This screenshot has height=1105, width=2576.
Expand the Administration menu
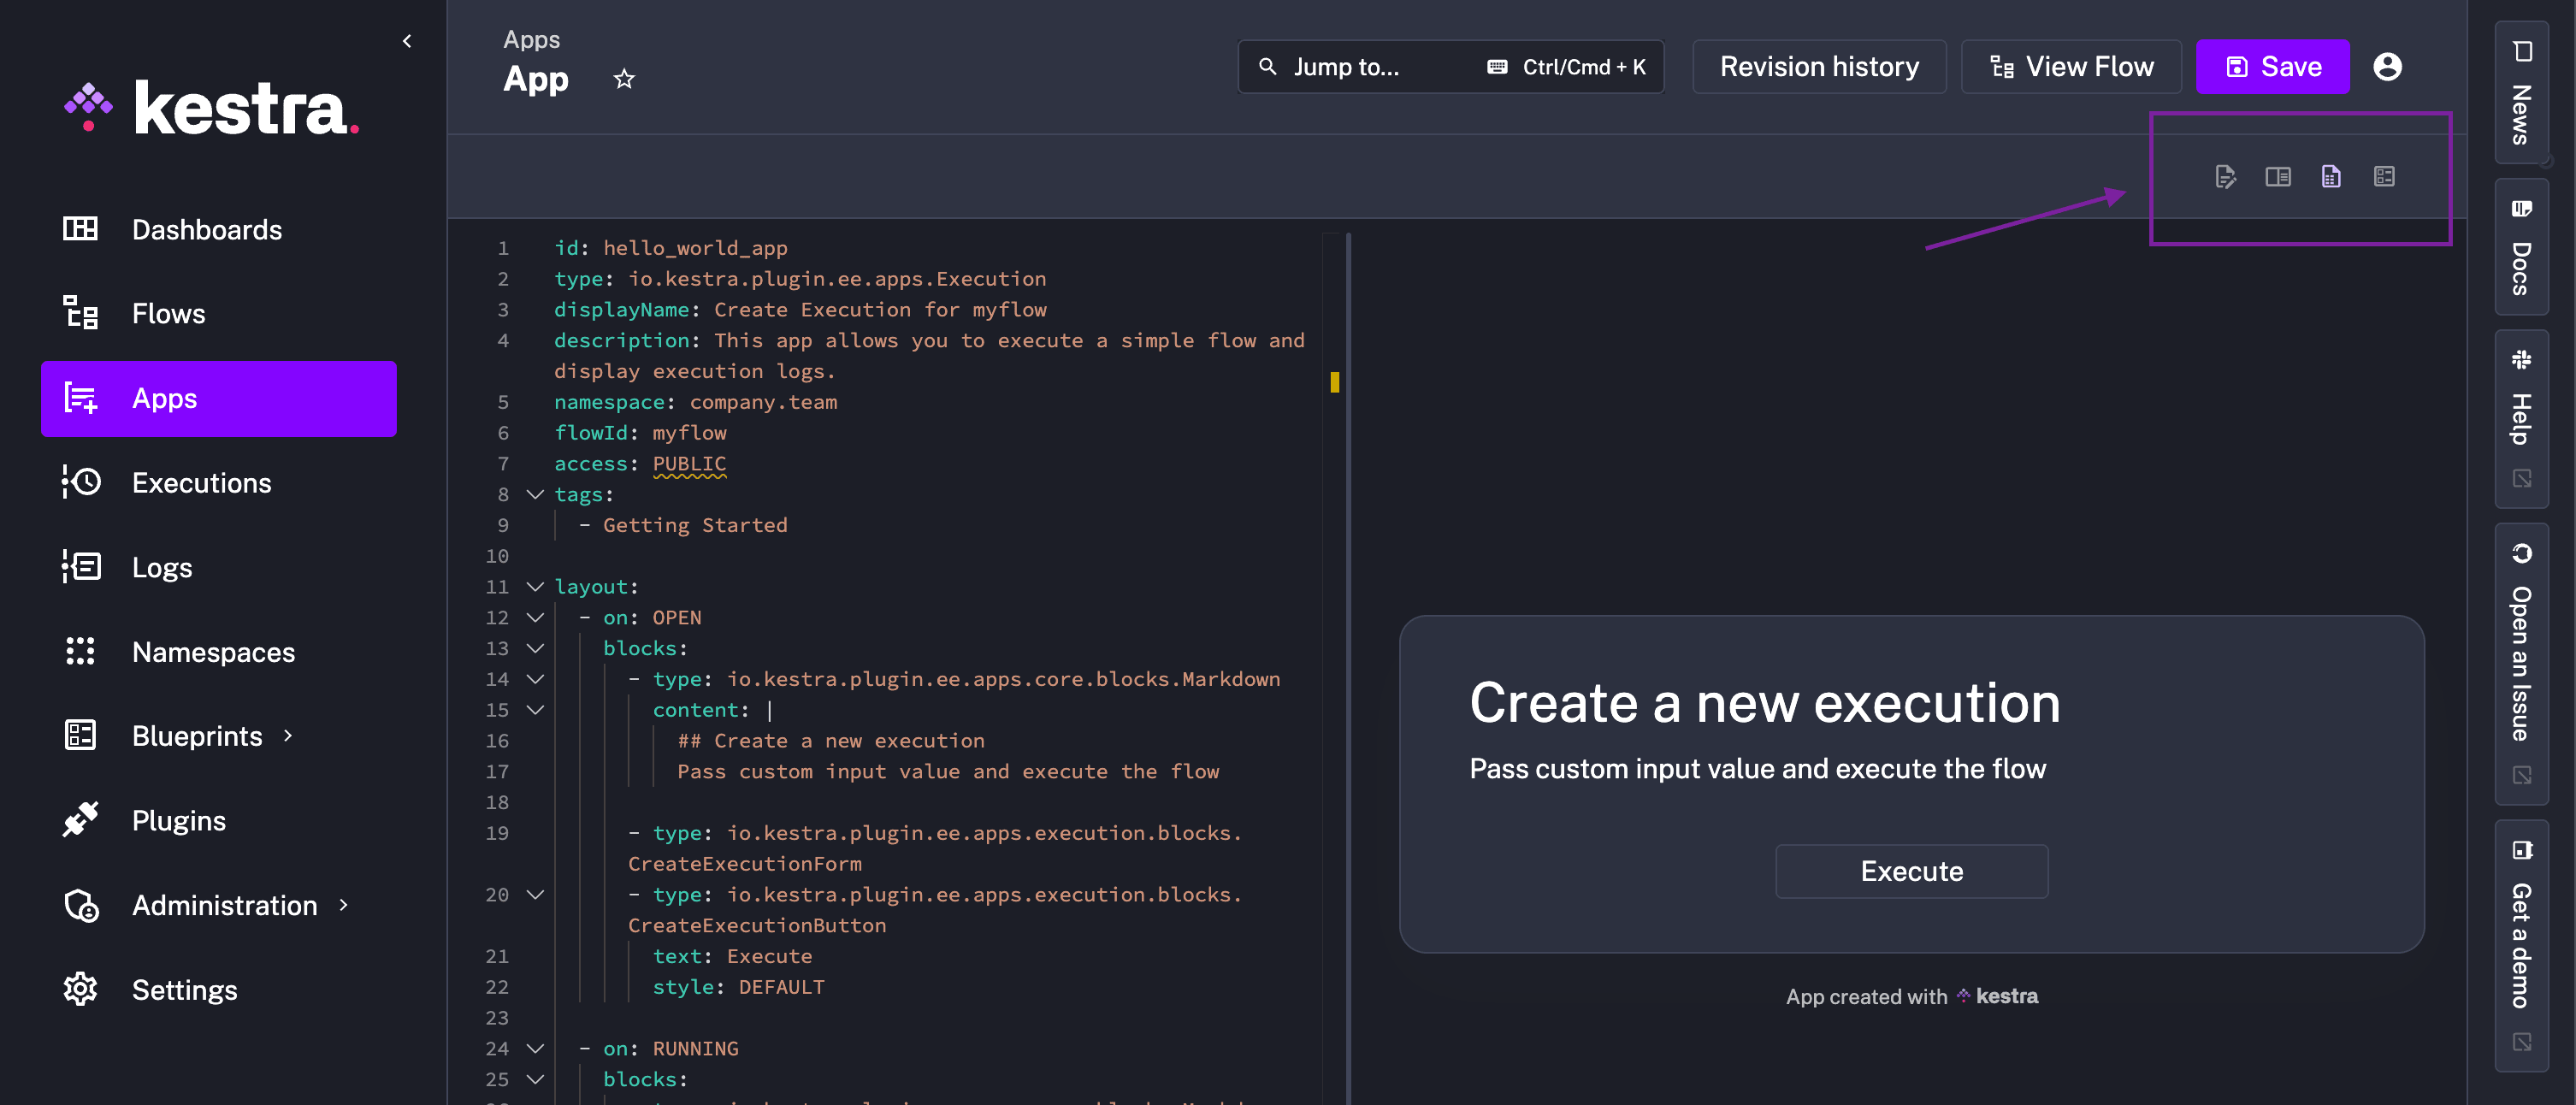click(225, 905)
